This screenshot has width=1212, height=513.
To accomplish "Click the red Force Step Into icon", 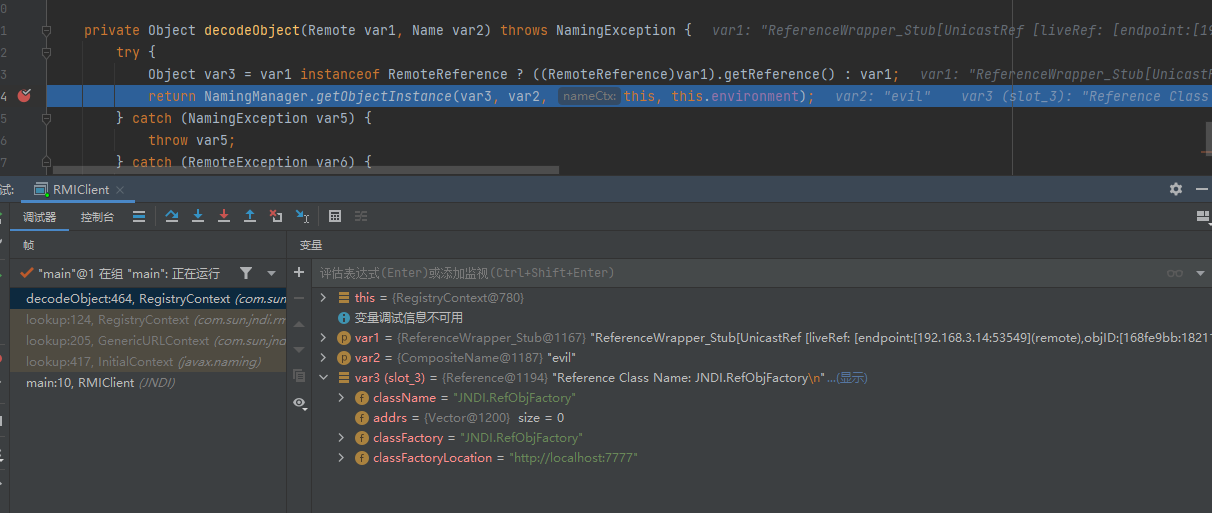I will click(x=224, y=216).
